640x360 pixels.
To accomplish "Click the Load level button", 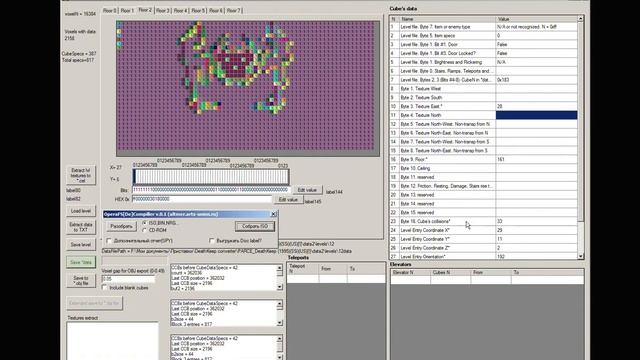I will click(81, 211).
